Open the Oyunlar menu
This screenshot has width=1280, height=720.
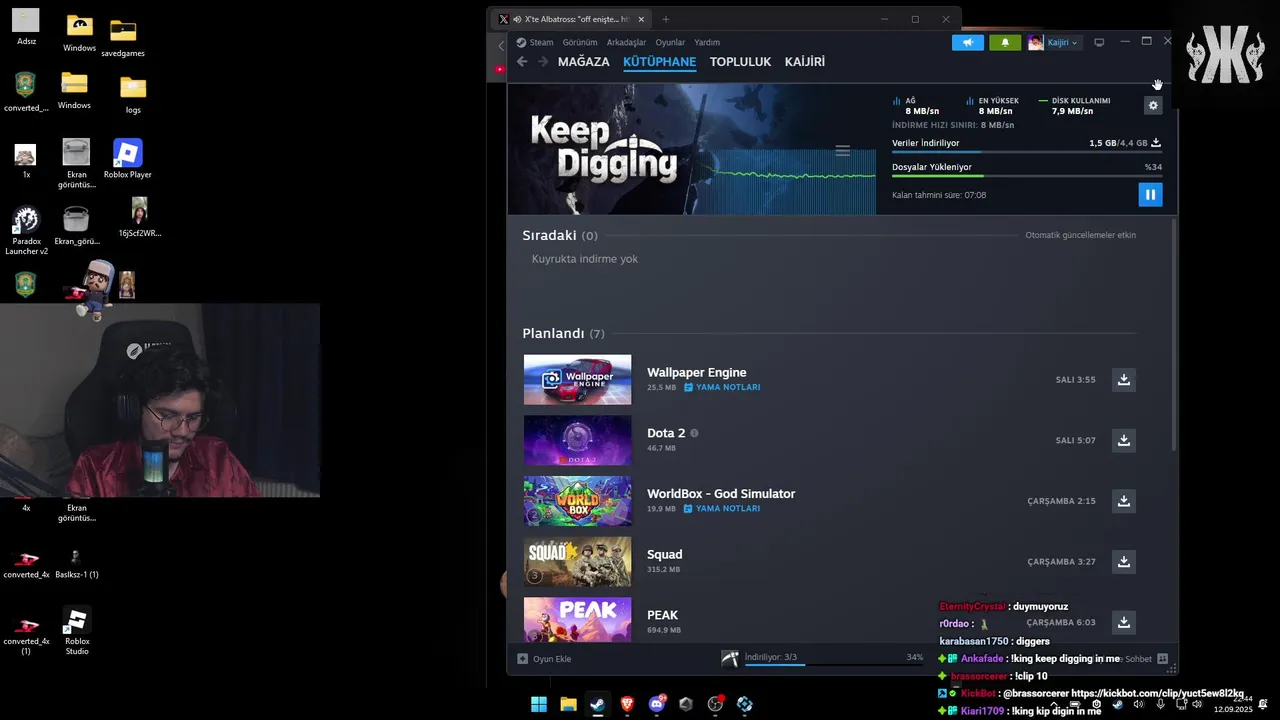pyautogui.click(x=670, y=42)
